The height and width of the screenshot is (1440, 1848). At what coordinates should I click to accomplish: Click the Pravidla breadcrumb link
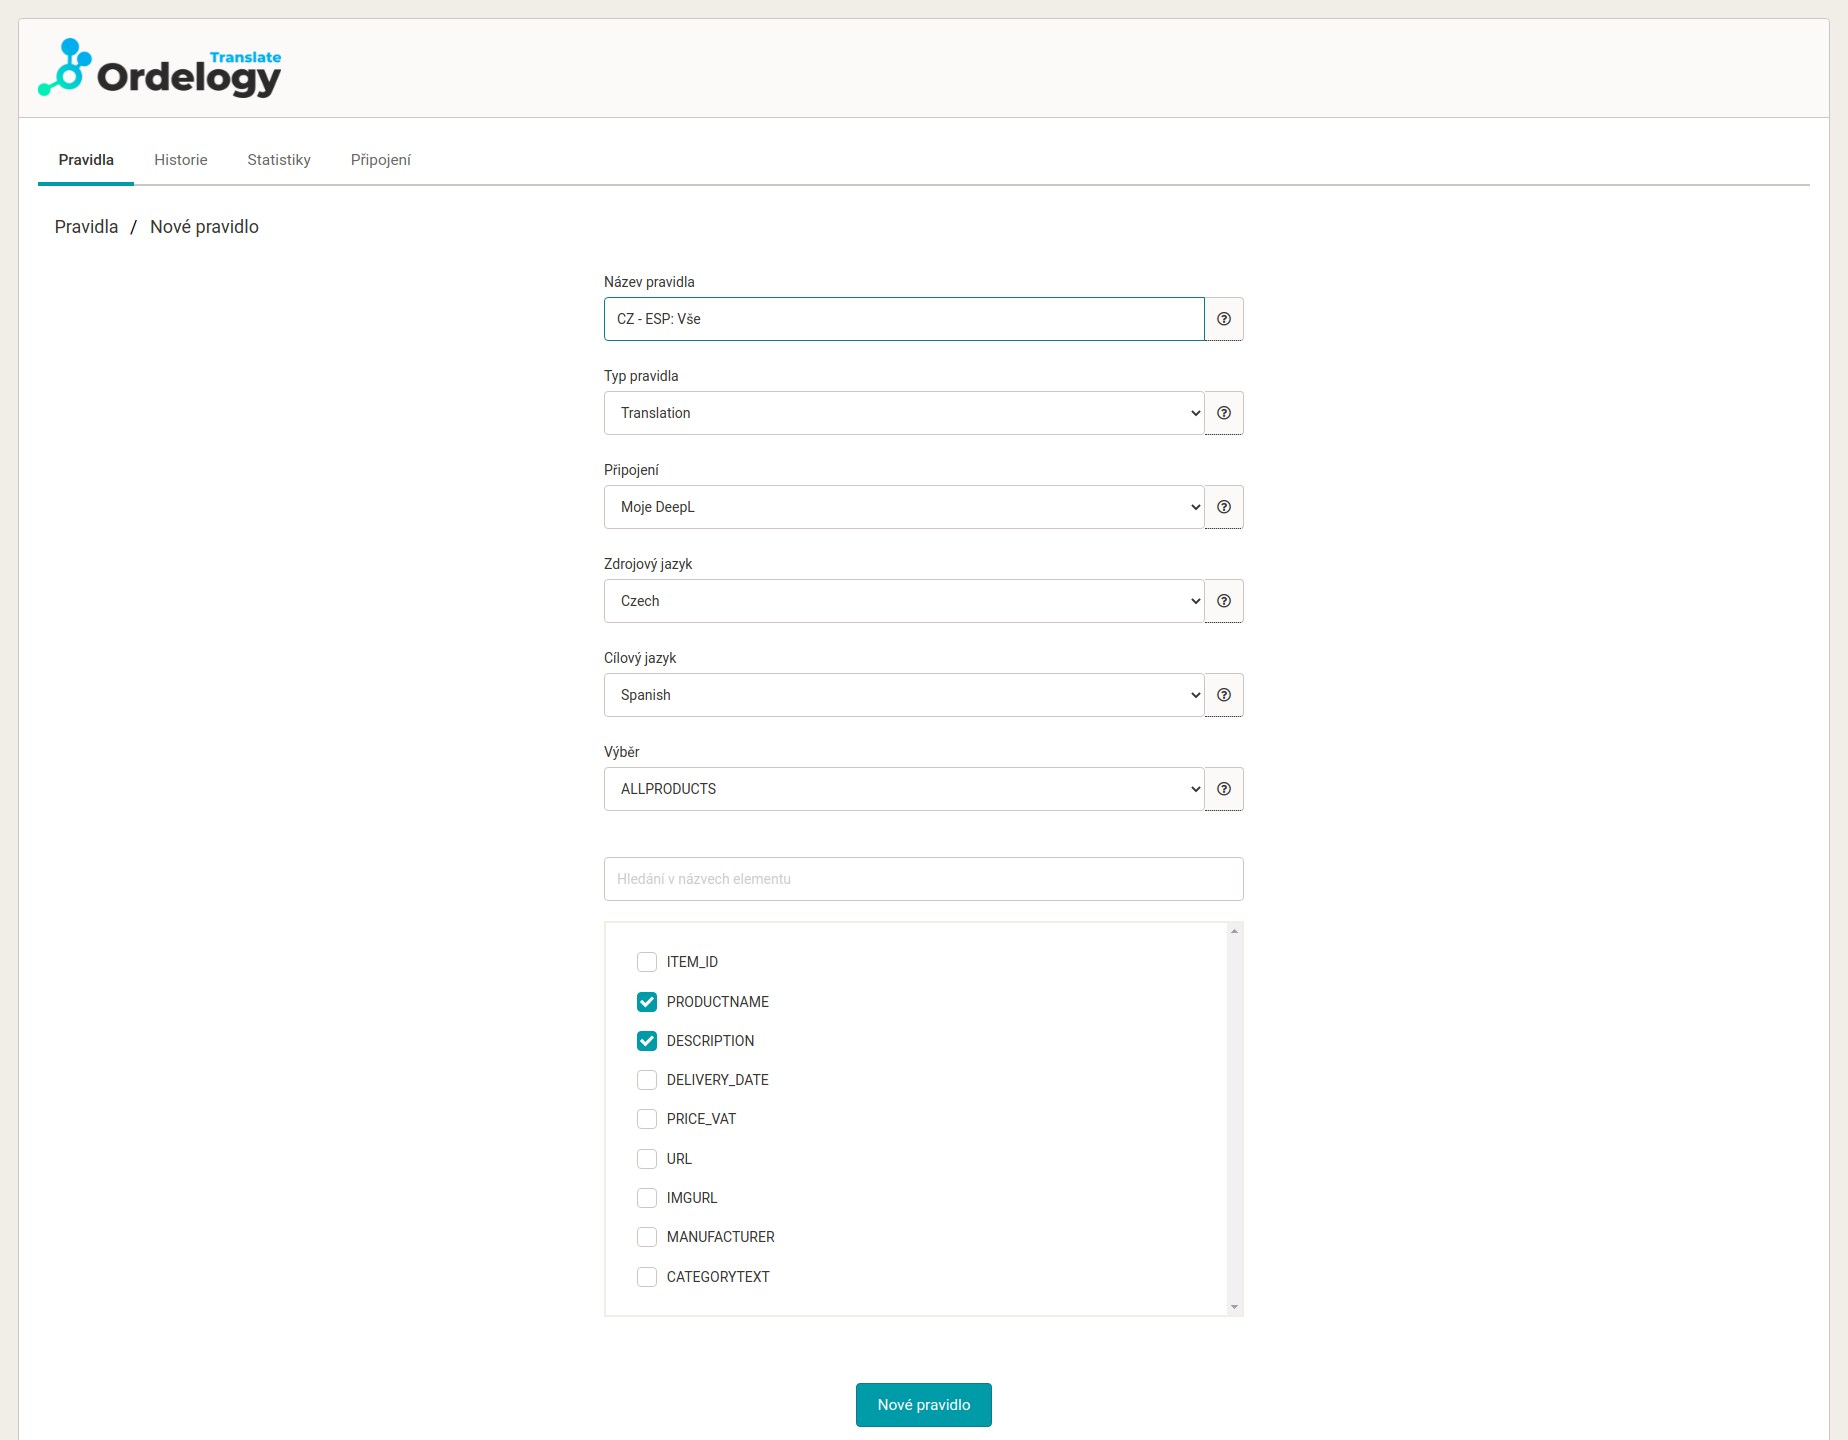[x=86, y=227]
